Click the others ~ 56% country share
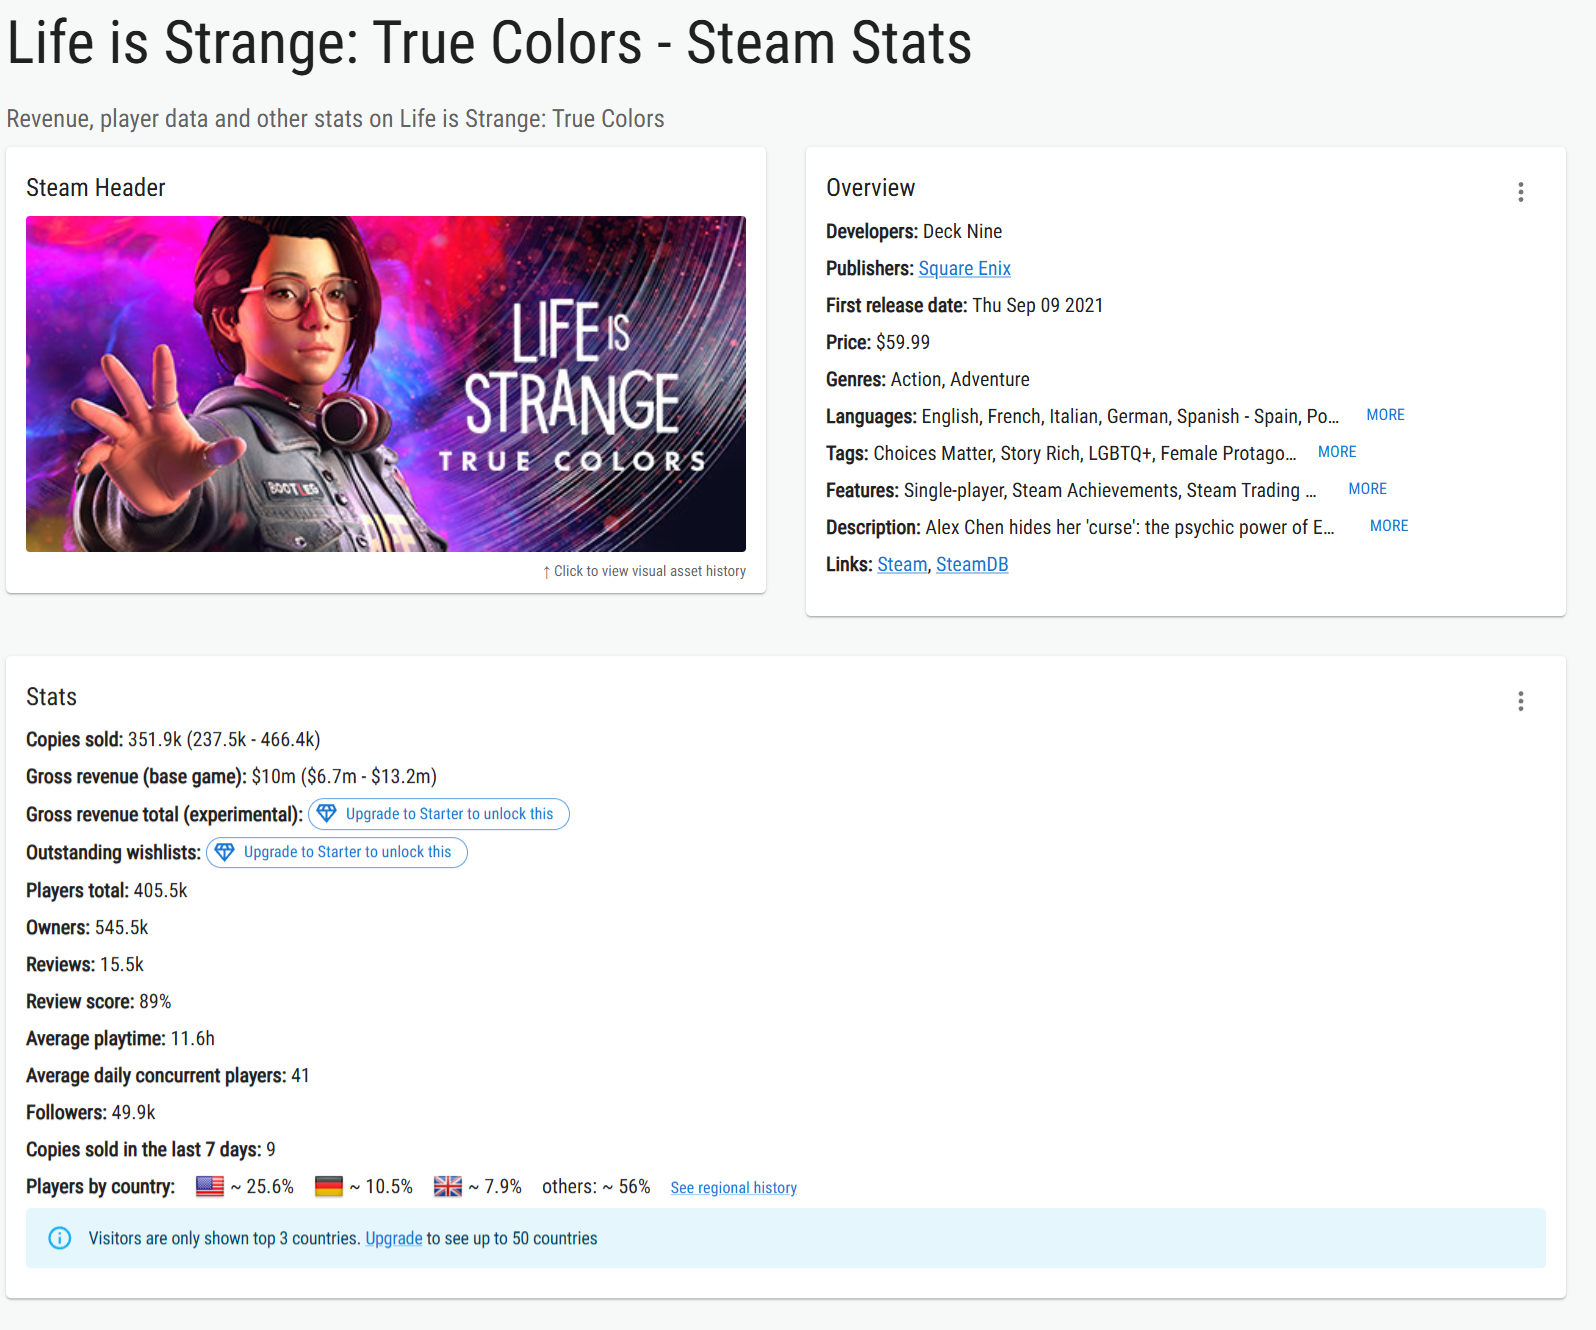 click(596, 1186)
